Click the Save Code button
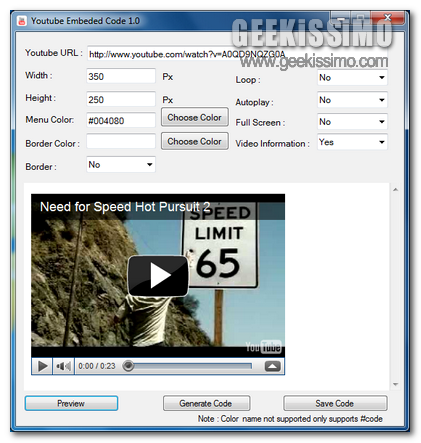421x443 pixels. click(335, 403)
